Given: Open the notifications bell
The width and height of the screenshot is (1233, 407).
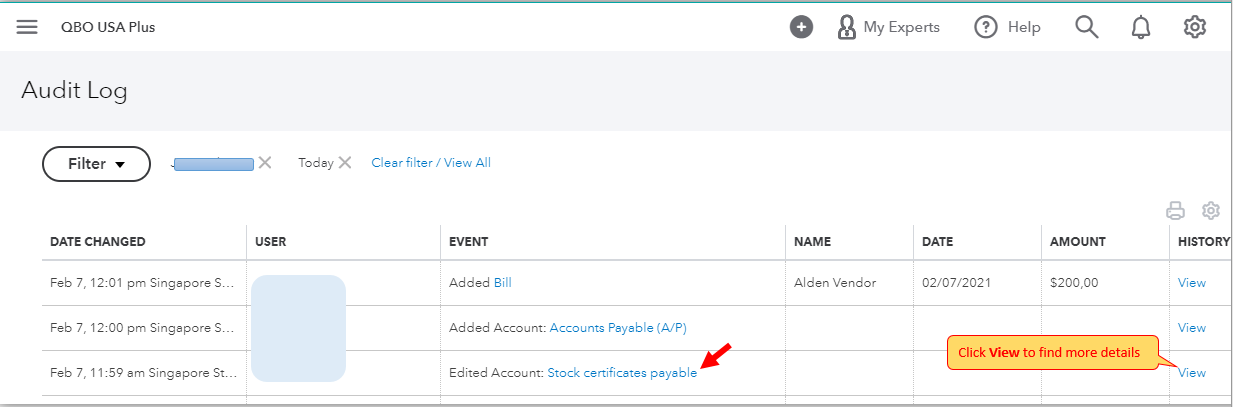Looking at the screenshot, I should point(1141,27).
